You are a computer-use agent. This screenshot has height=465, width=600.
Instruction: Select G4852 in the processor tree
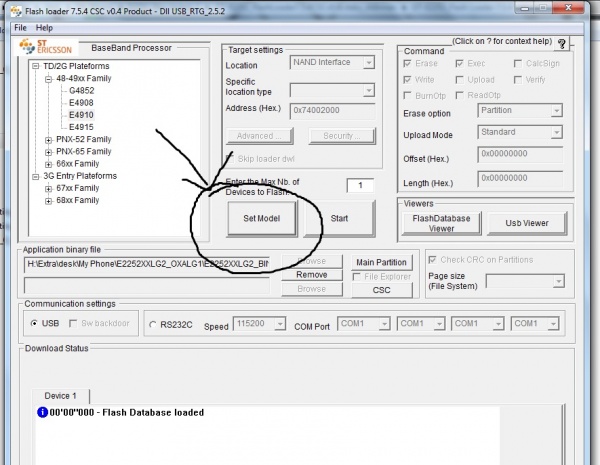[x=82, y=91]
